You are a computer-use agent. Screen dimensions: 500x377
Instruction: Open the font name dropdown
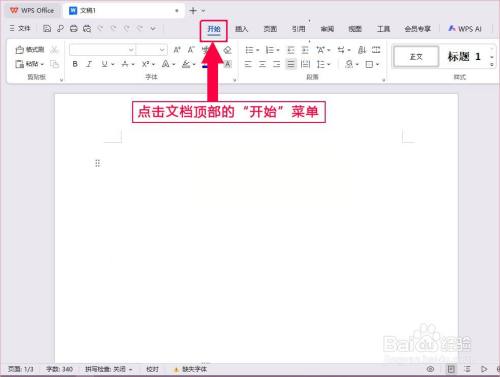tap(131, 50)
